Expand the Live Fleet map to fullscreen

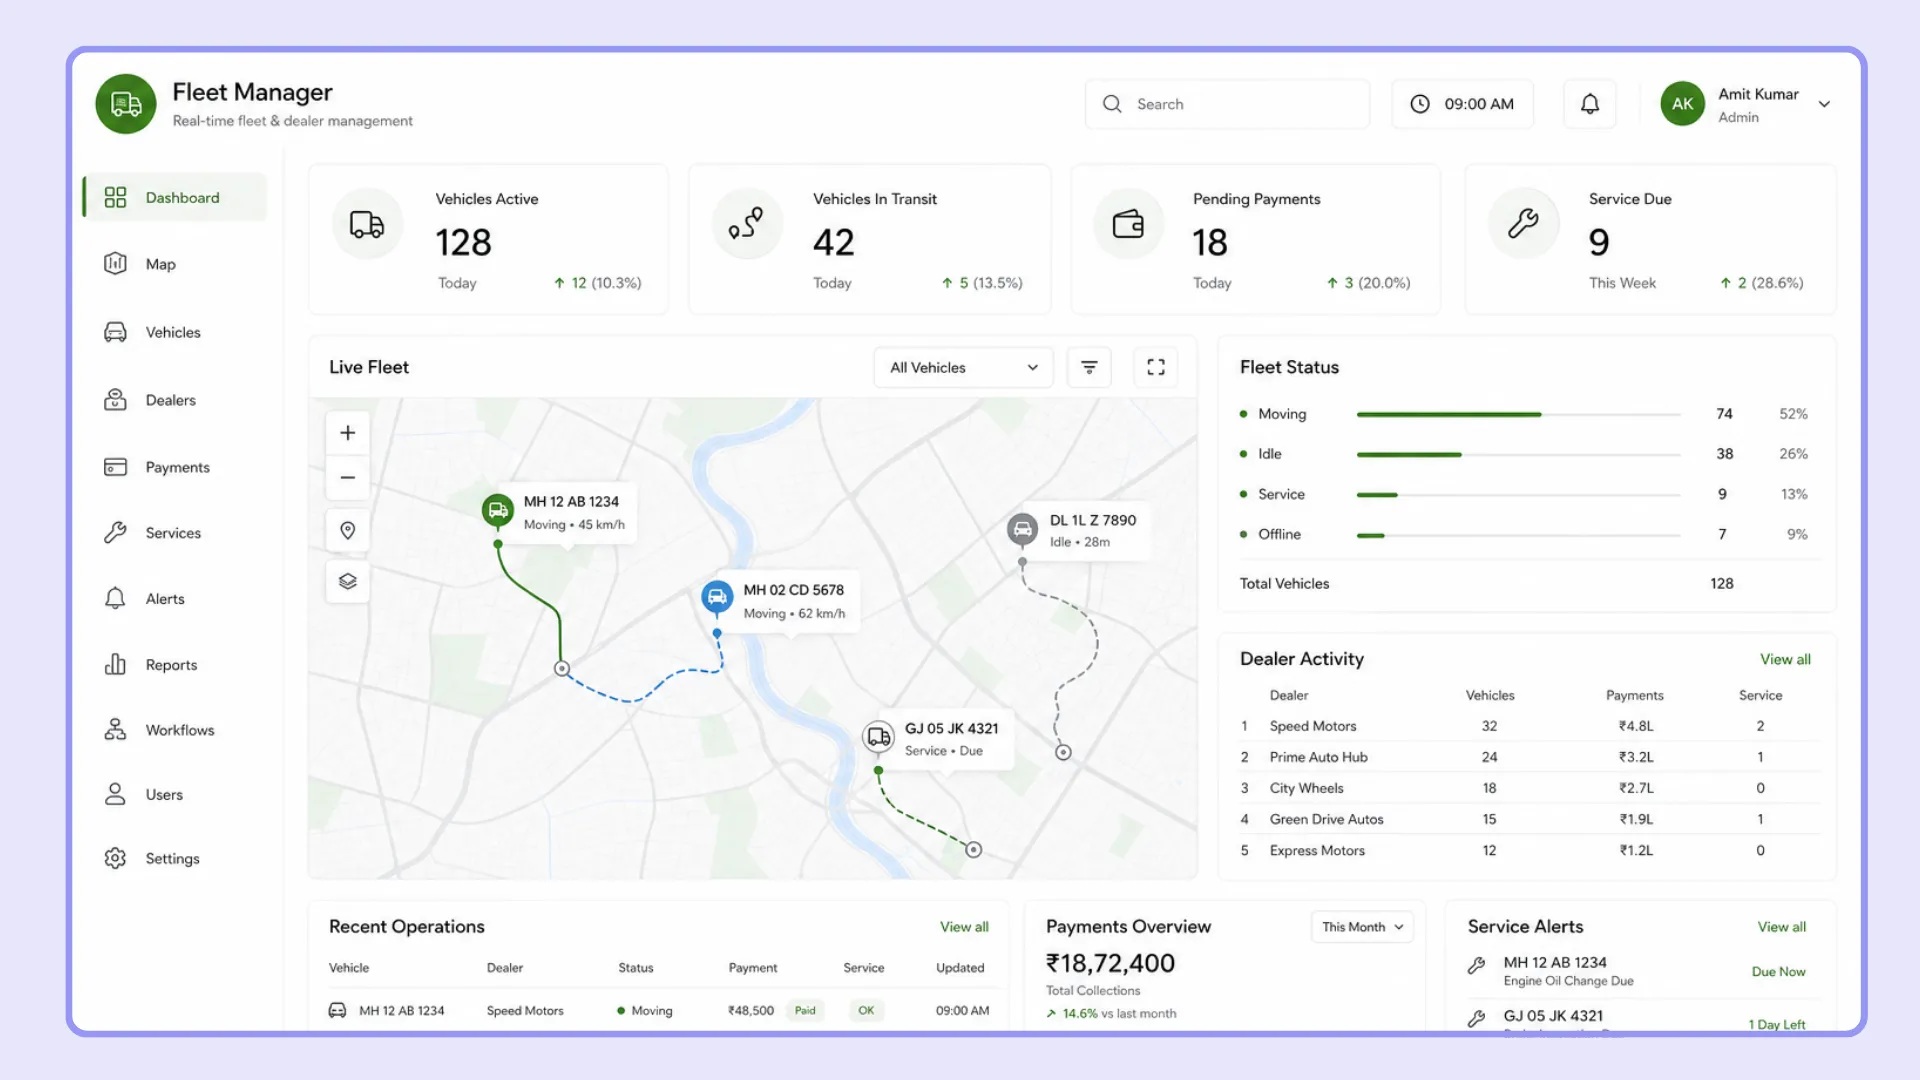click(x=1156, y=367)
